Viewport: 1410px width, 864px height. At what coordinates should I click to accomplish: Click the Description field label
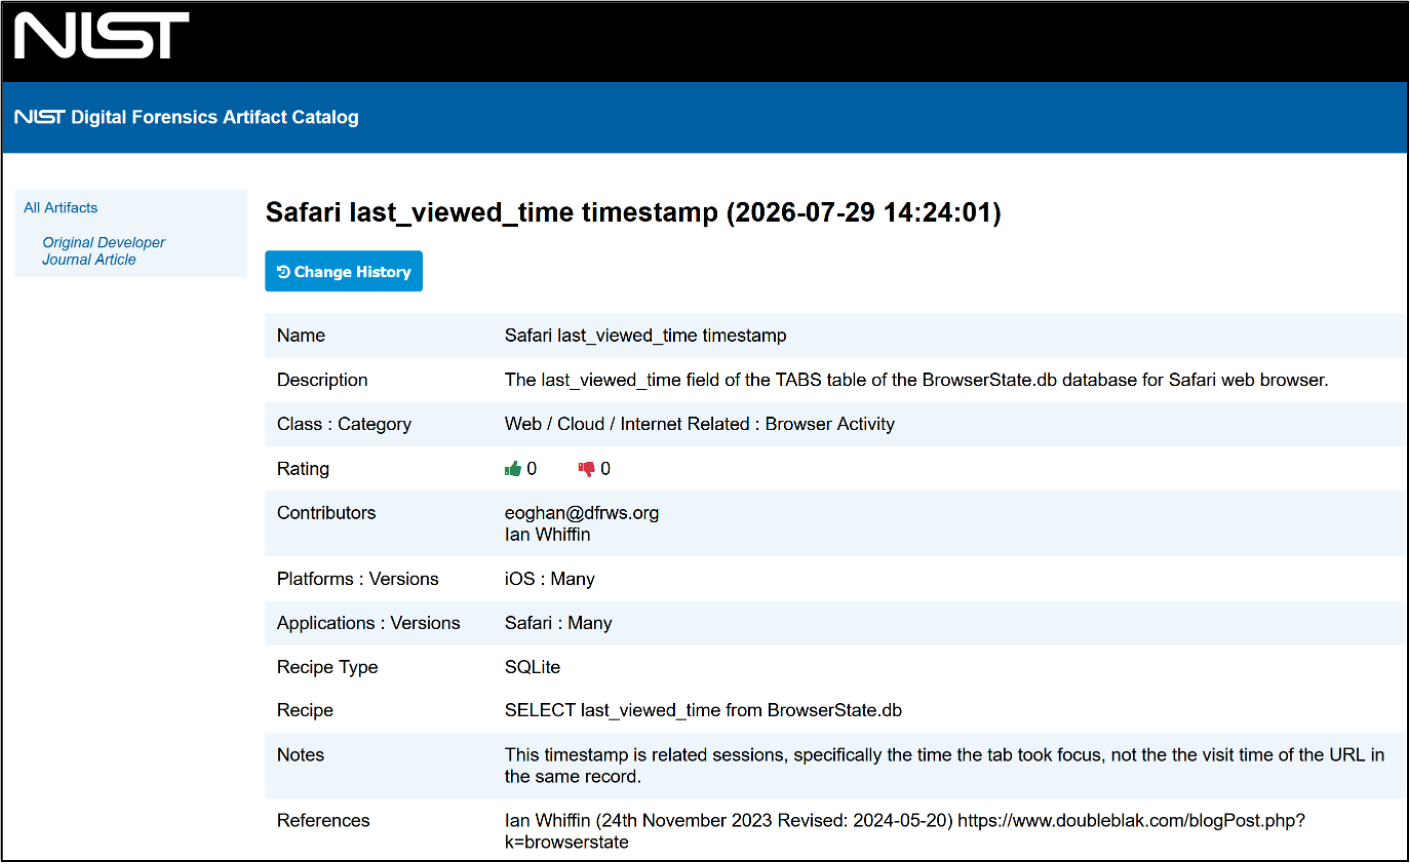tap(322, 380)
